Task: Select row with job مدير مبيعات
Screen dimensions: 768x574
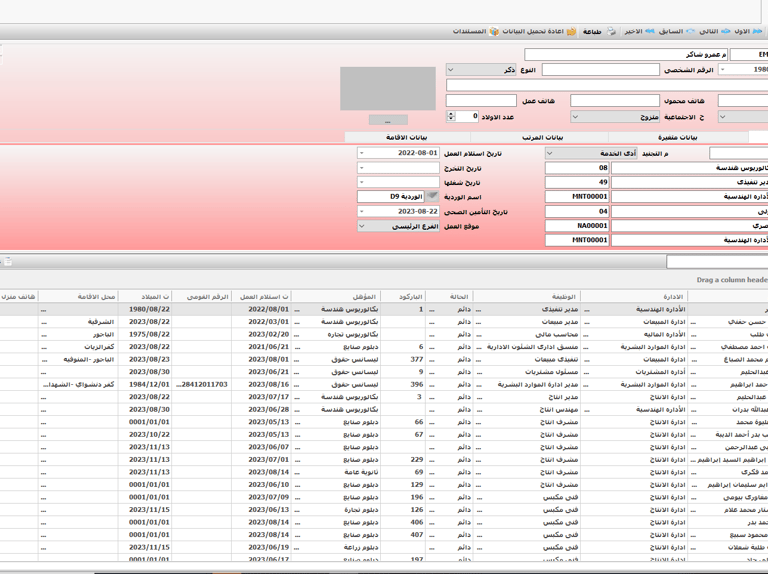Action: (384, 322)
